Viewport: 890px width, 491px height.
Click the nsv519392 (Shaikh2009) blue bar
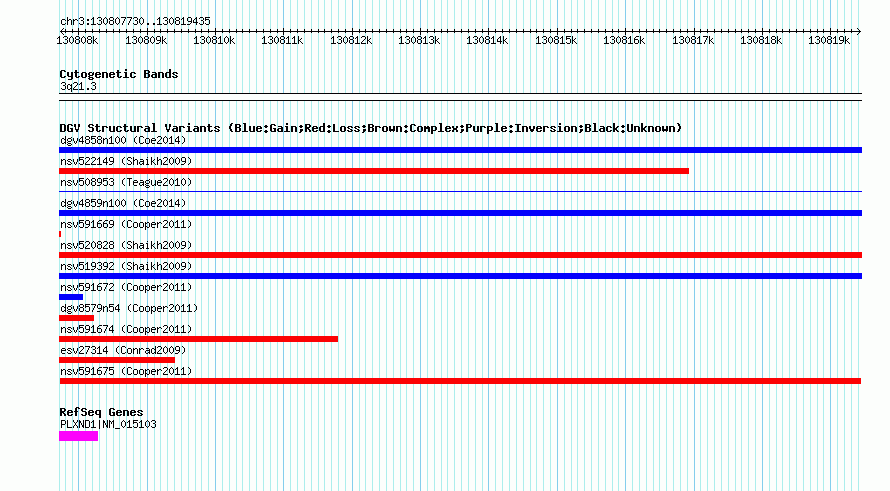pos(460,276)
